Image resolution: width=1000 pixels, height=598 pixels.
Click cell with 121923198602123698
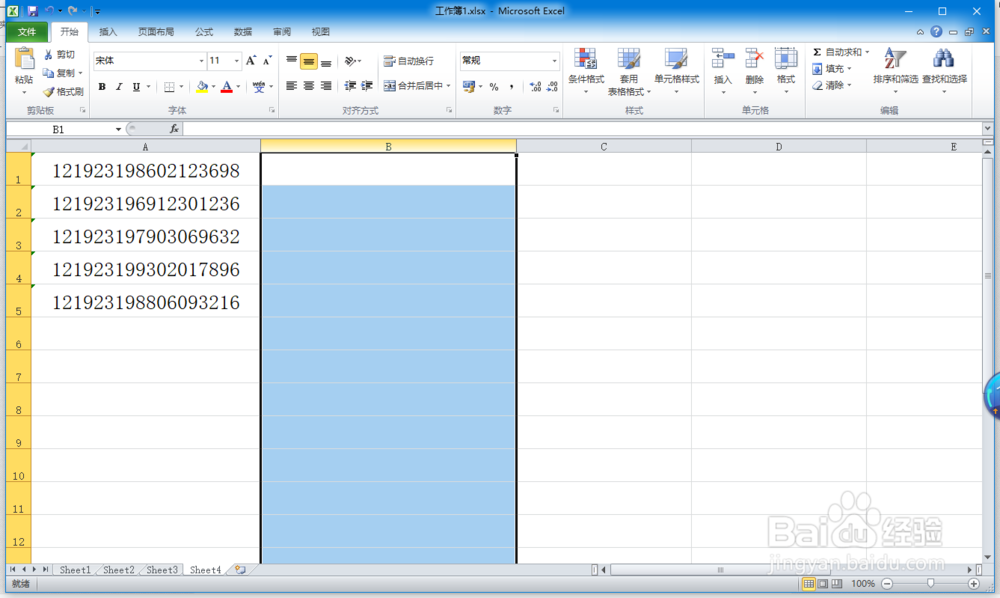coord(145,171)
